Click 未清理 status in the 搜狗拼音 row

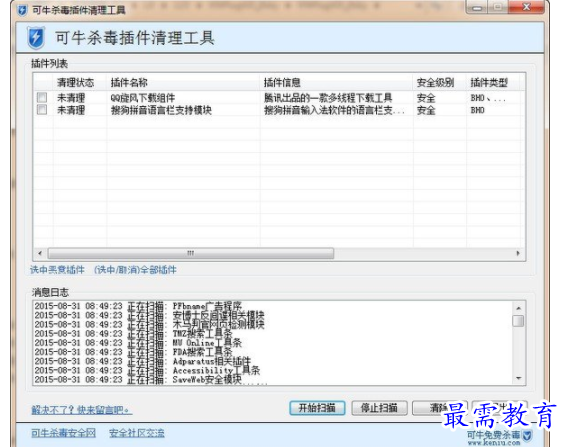[71, 110]
